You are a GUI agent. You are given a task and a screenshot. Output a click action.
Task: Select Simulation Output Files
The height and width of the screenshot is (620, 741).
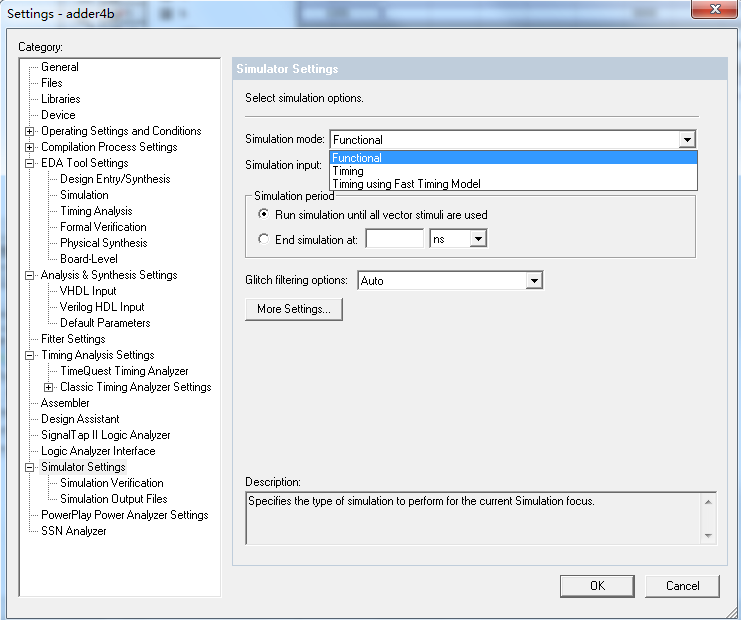(113, 499)
